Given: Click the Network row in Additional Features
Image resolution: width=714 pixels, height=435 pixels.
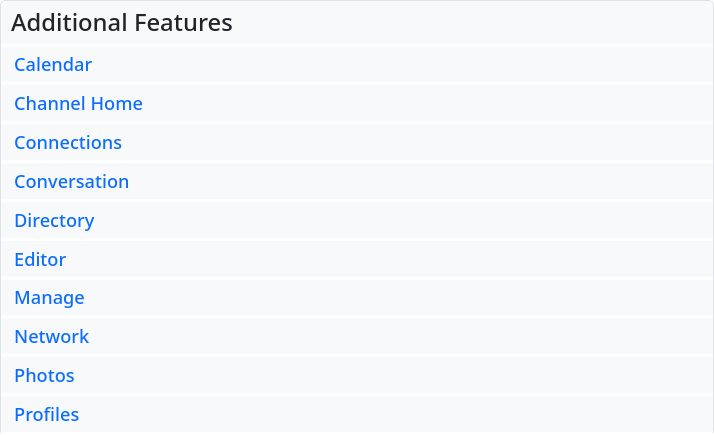Looking at the screenshot, I should point(357,337).
